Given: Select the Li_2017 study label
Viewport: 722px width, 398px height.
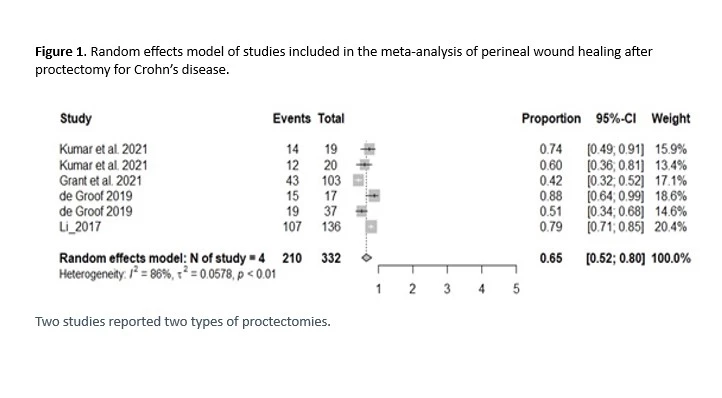Looking at the screenshot, I should [x=80, y=227].
